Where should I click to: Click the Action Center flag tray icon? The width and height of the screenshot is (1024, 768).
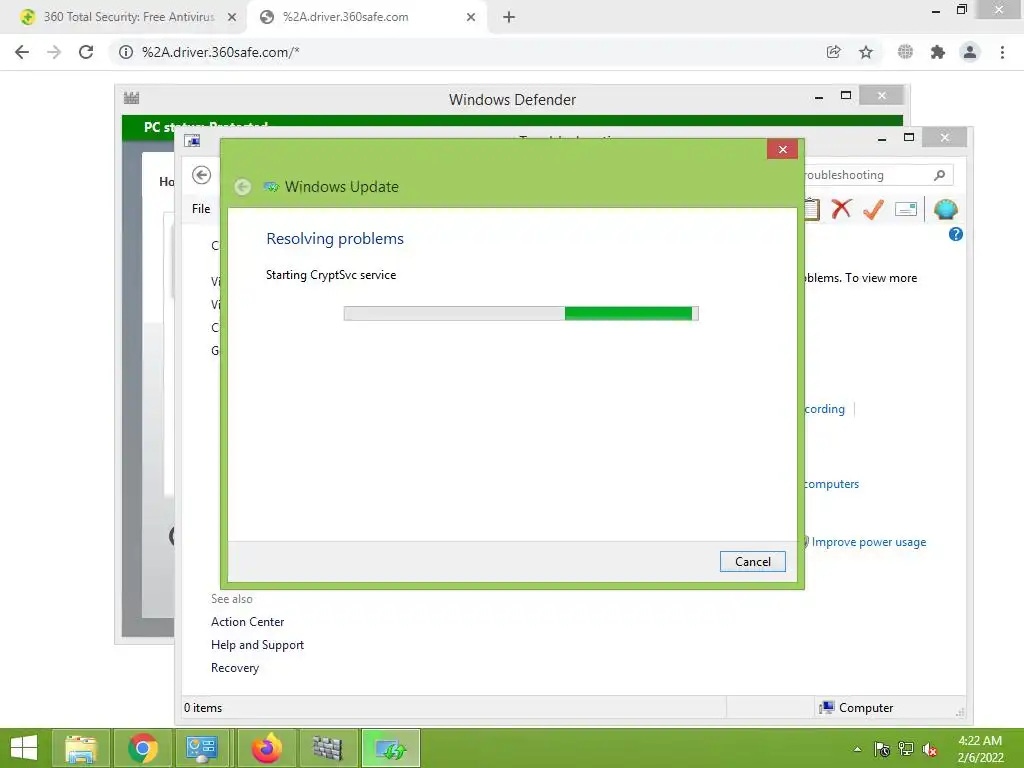[882, 749]
